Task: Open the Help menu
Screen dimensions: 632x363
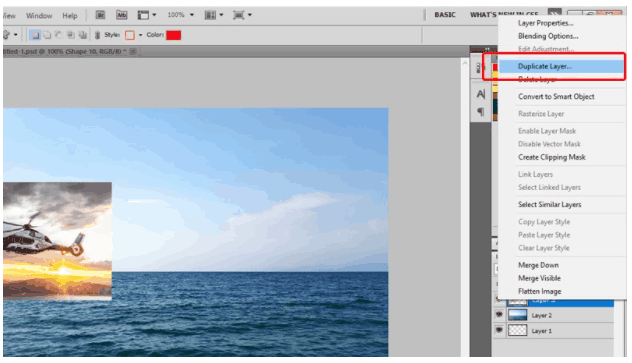Action: pyautogui.click(x=70, y=16)
